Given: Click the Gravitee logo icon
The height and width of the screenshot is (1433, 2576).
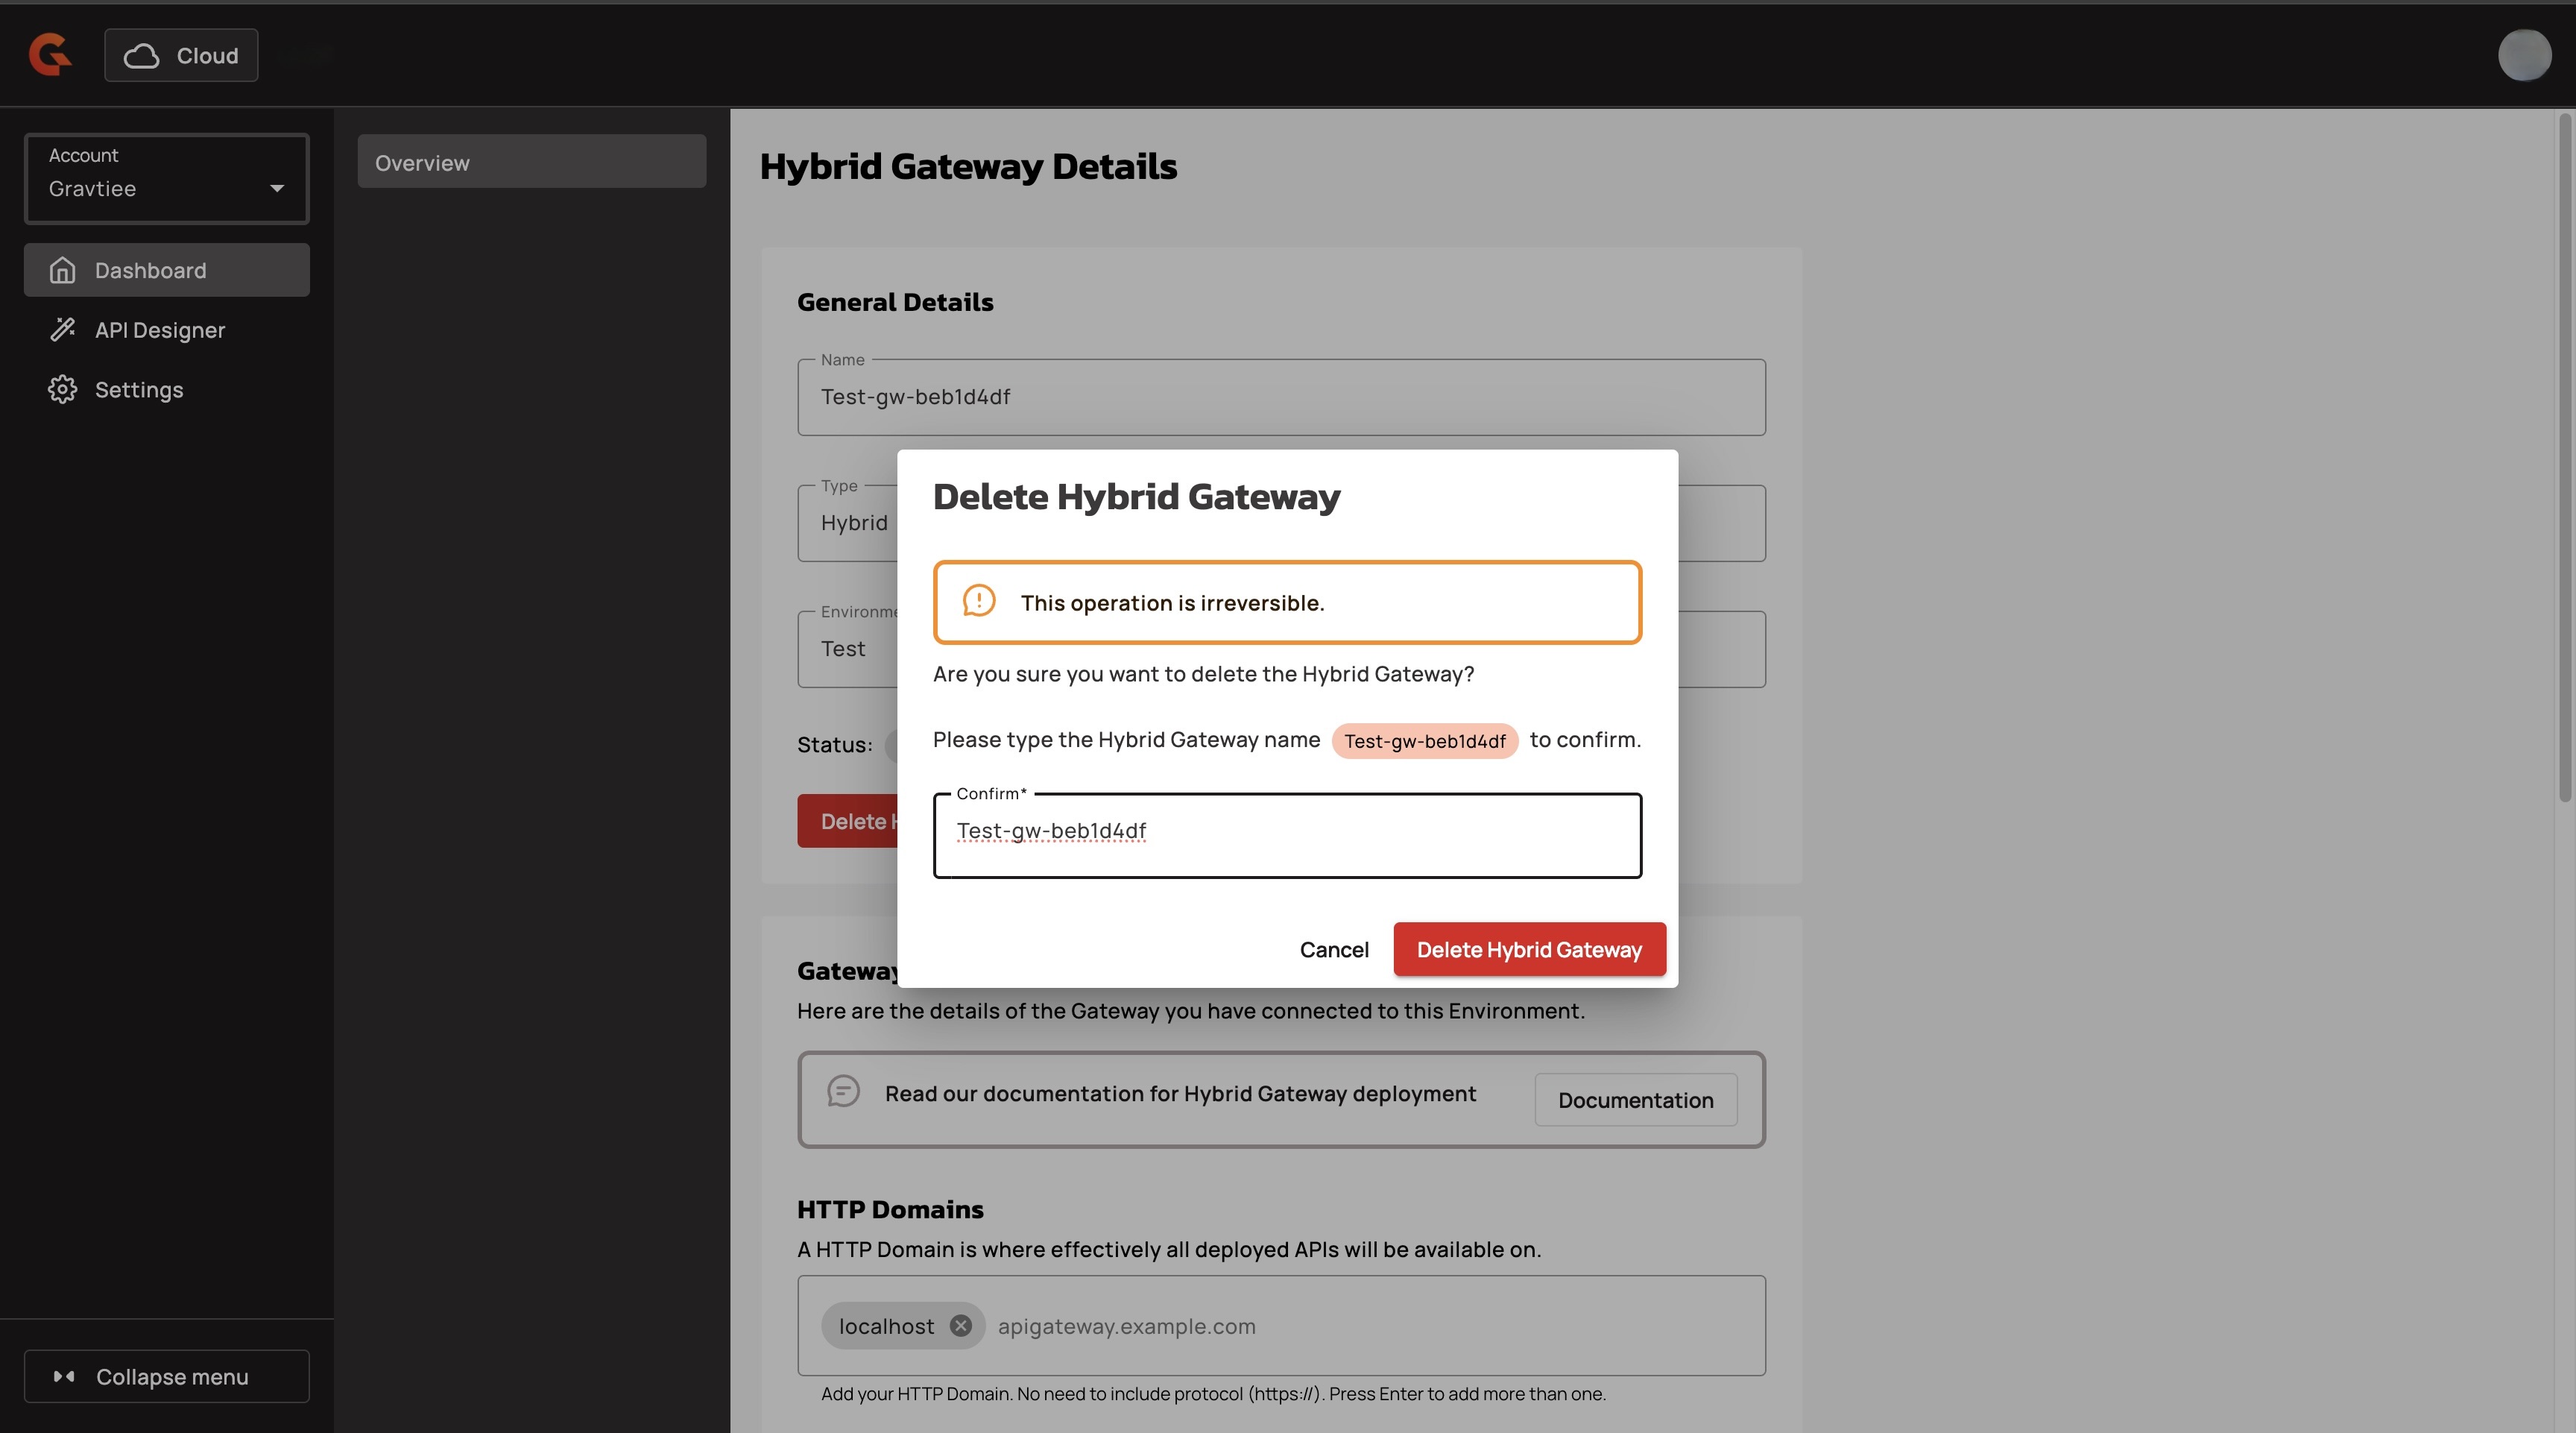Looking at the screenshot, I should point(50,54).
